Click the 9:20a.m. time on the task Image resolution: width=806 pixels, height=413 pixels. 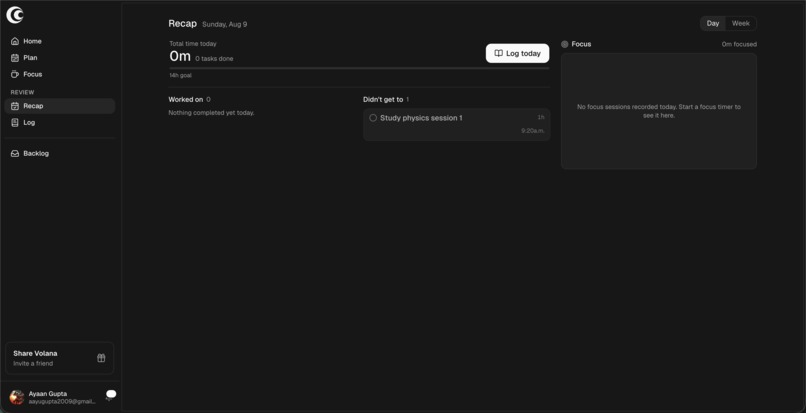[x=533, y=131]
